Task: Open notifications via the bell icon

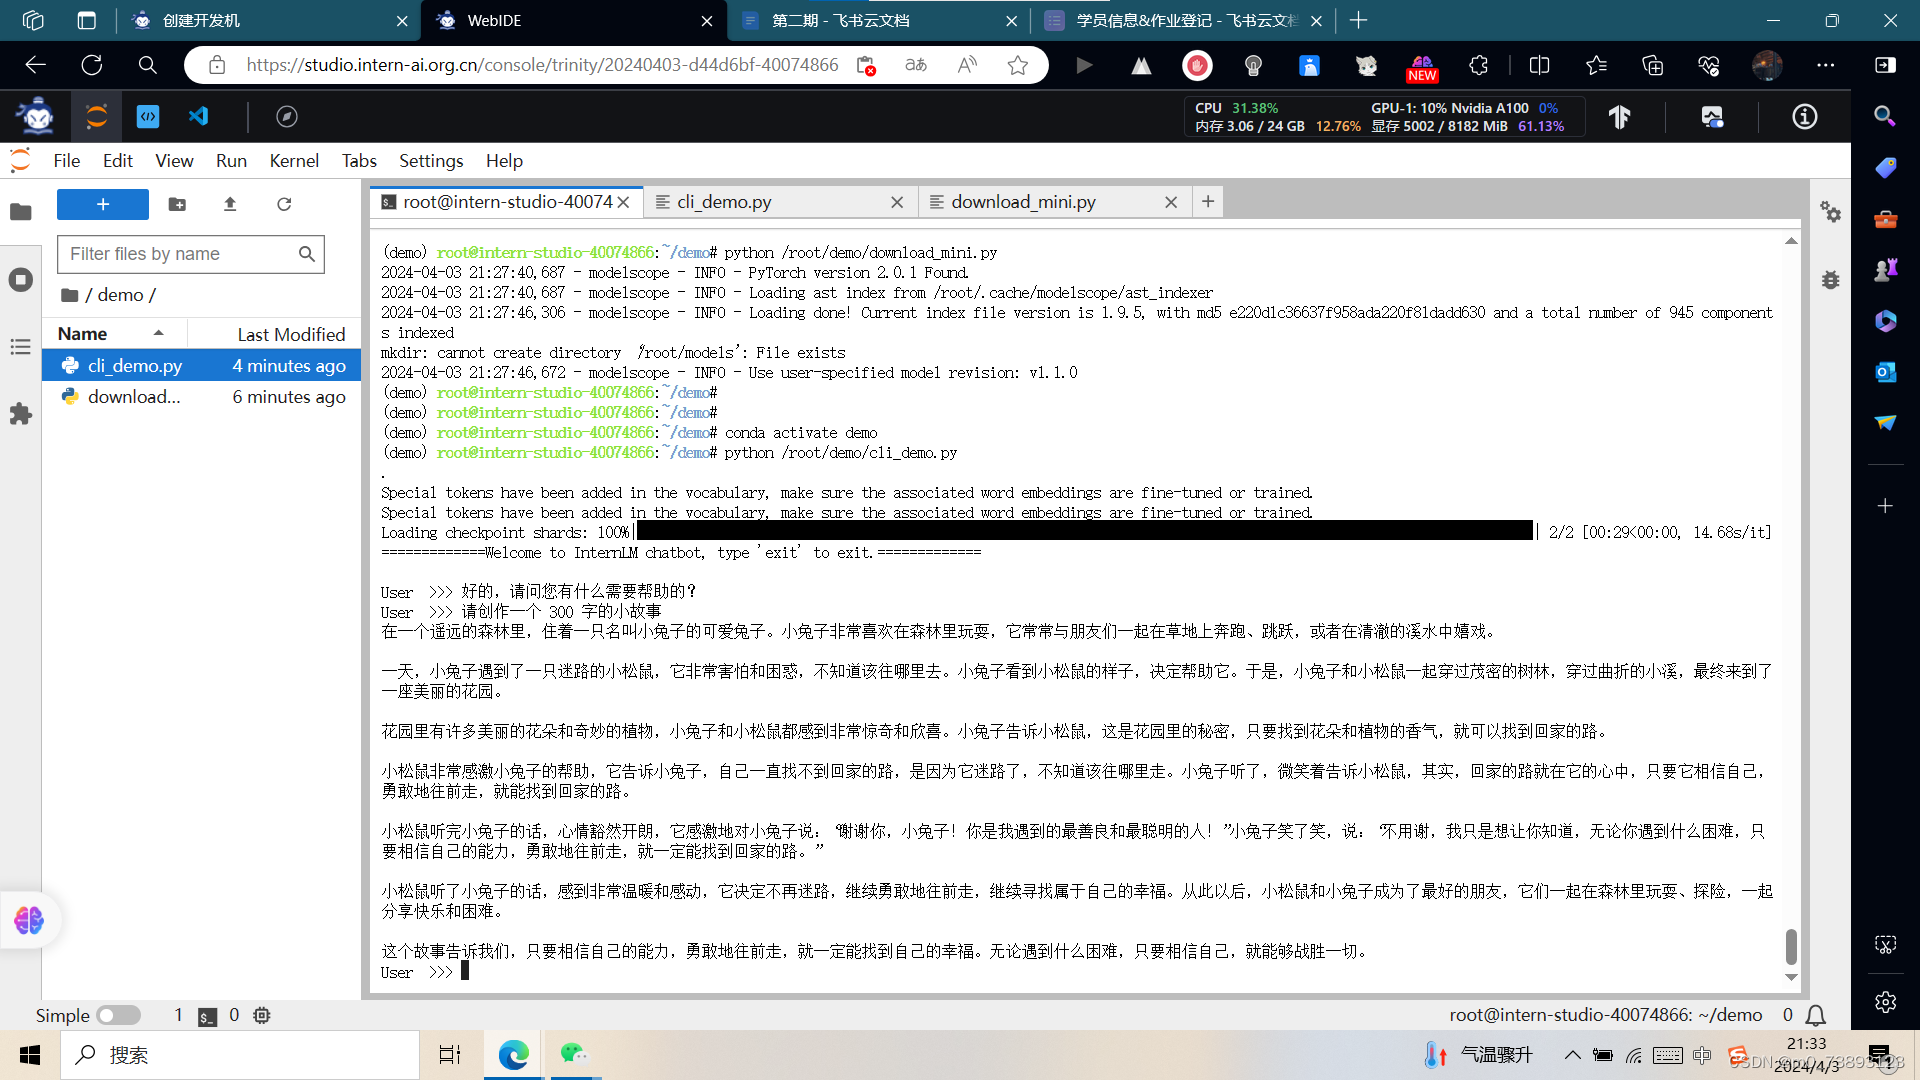Action: click(x=1818, y=1015)
